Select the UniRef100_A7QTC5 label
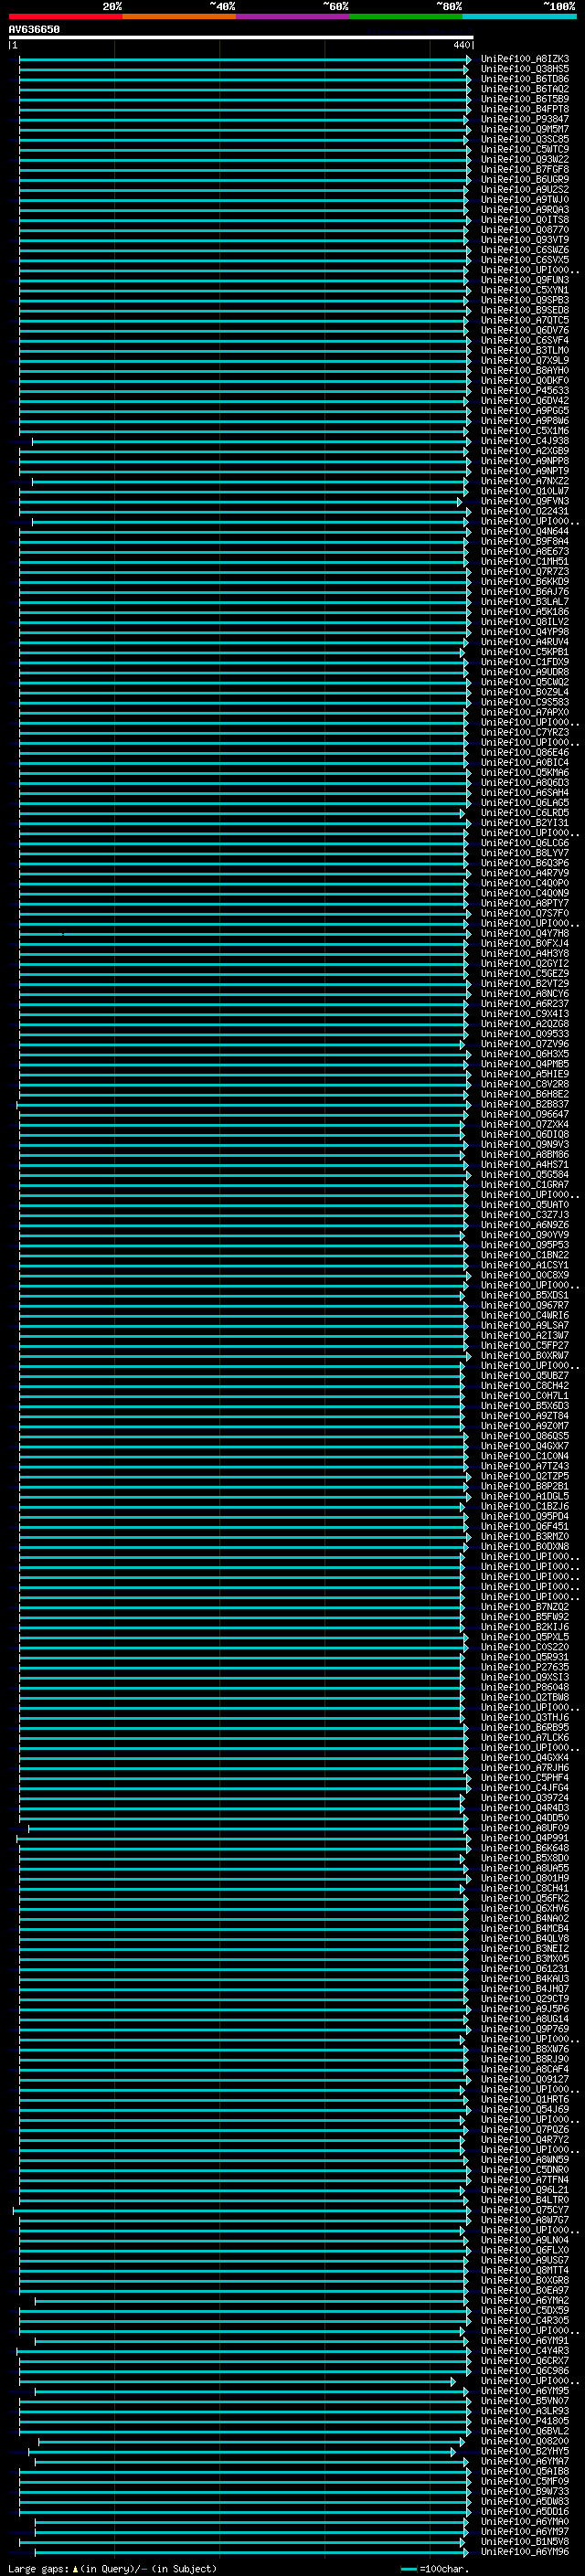The height and width of the screenshot is (2576, 585). pyautogui.click(x=524, y=320)
